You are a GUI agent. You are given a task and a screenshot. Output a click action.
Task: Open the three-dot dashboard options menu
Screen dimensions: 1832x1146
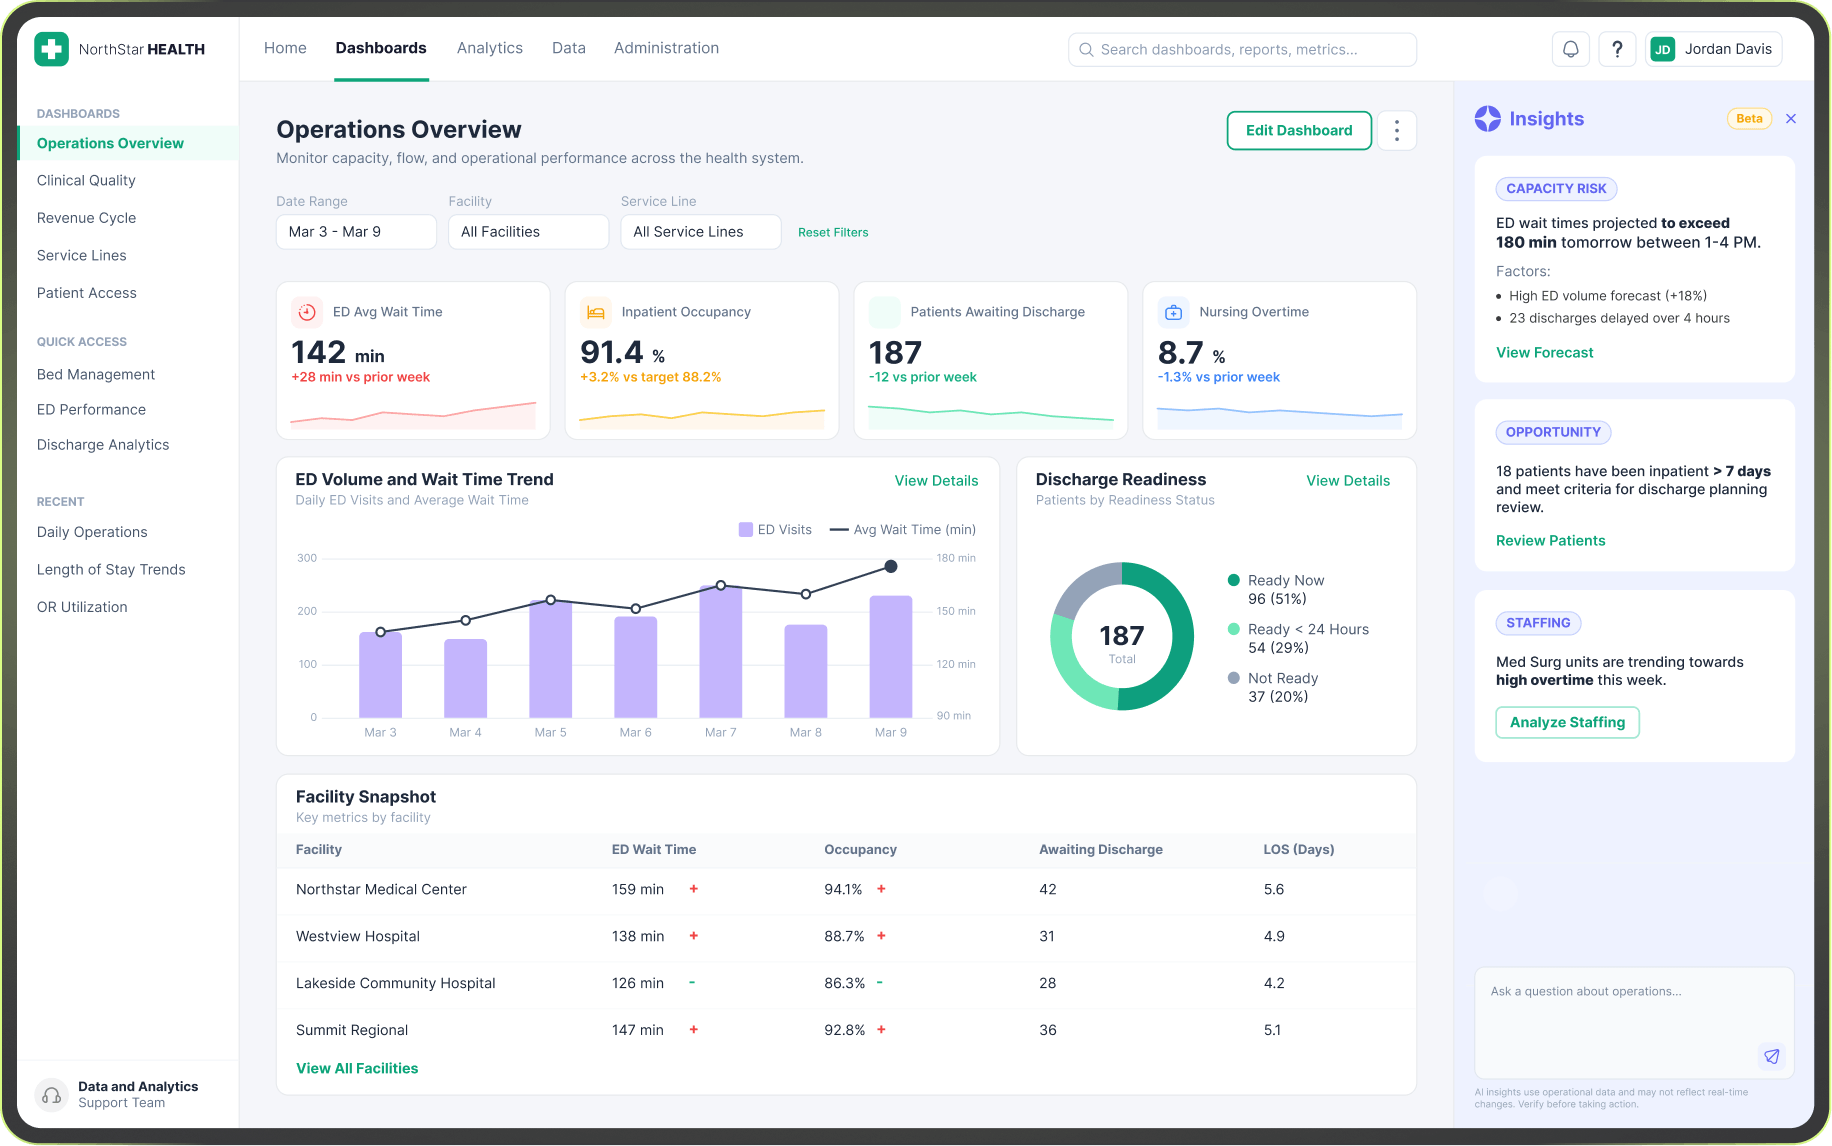(x=1397, y=131)
